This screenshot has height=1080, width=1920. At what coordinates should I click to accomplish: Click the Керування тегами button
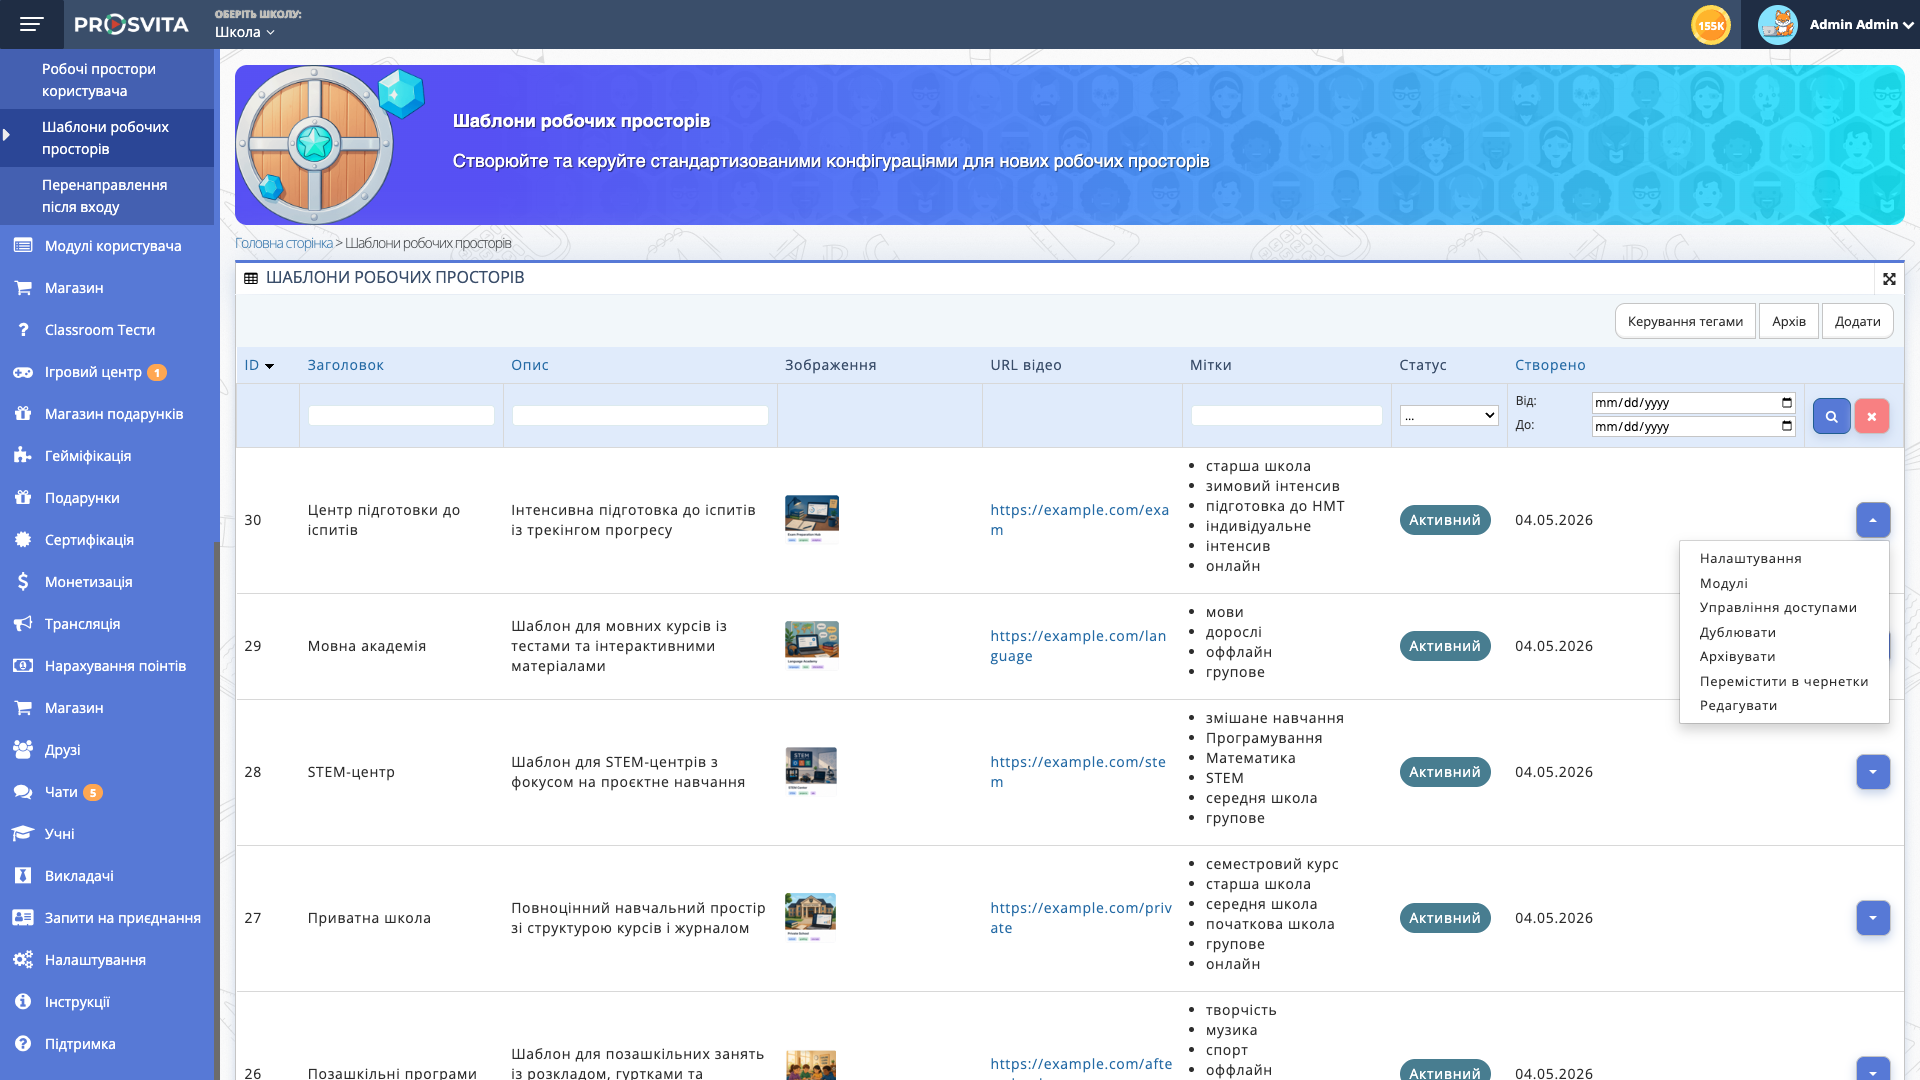click(1685, 321)
